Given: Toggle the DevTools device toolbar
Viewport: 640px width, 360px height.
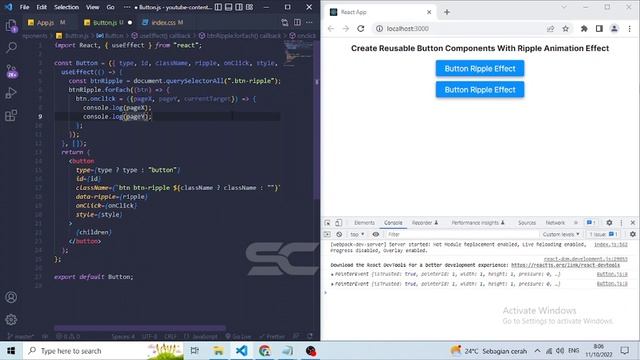Looking at the screenshot, I should tap(338, 223).
